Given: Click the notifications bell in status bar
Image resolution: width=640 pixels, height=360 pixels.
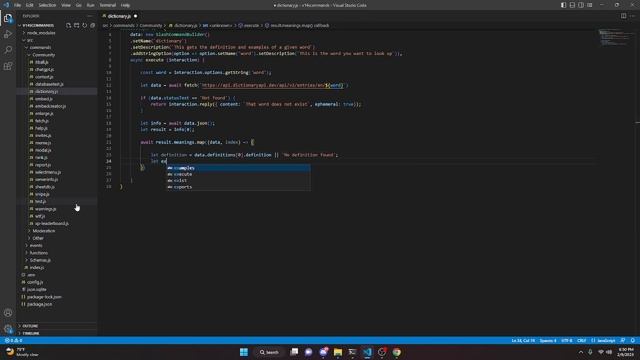Looking at the screenshot, I should click(633, 340).
